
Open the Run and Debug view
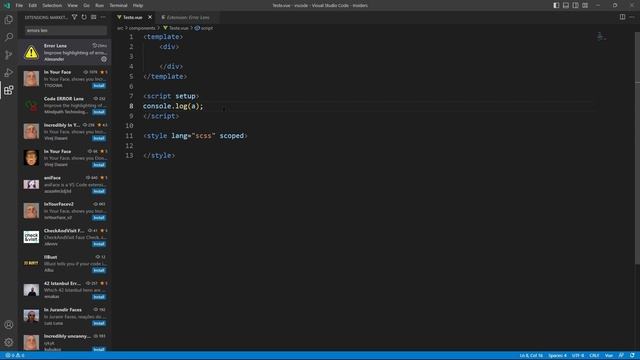9,73
